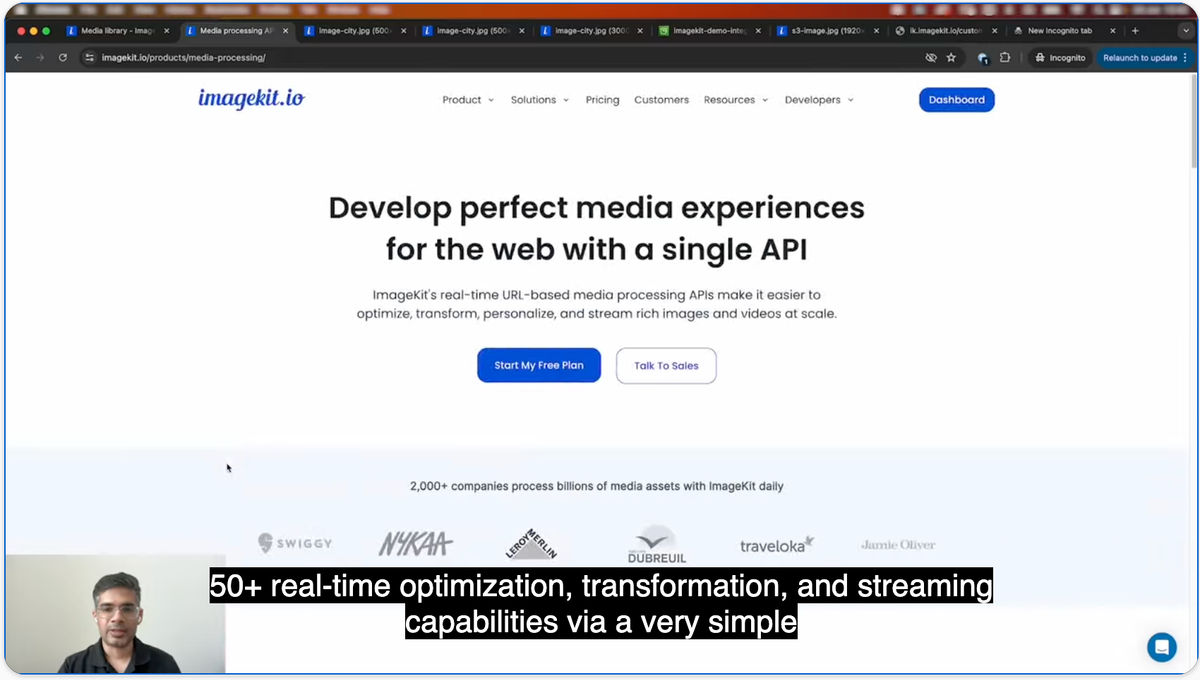
Task: Click the browser menu three-dot icon
Action: [1185, 58]
